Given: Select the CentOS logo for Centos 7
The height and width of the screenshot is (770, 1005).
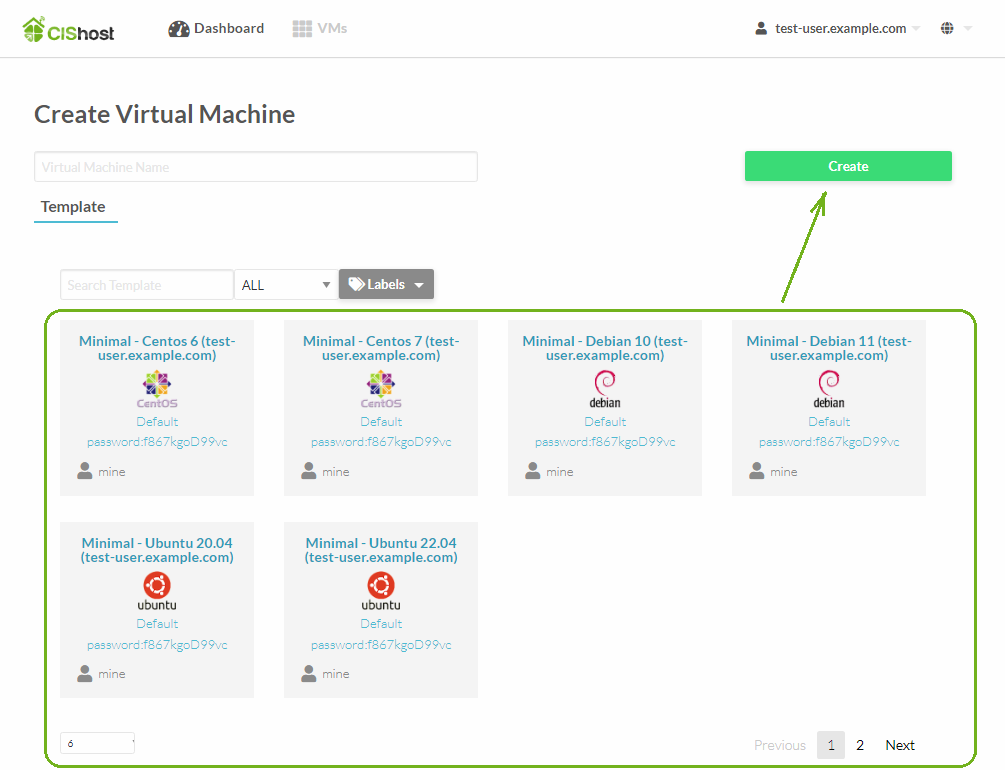Looking at the screenshot, I should click(381, 389).
